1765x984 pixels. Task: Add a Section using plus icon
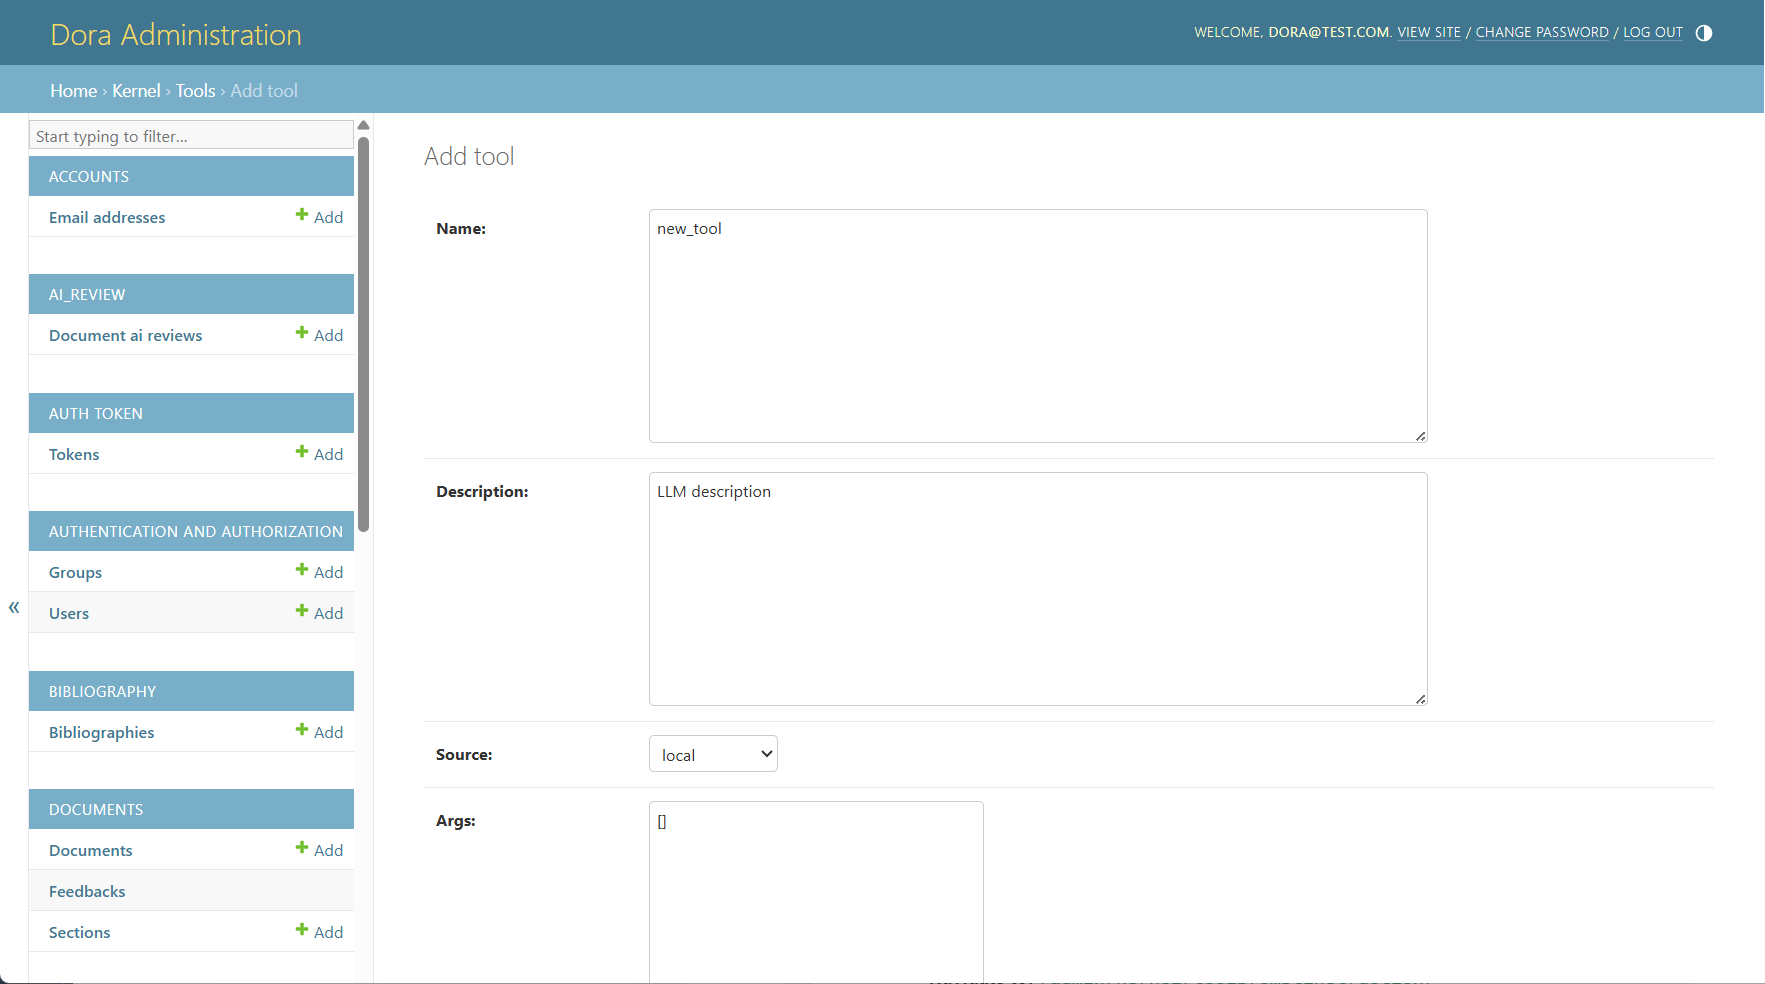point(302,930)
